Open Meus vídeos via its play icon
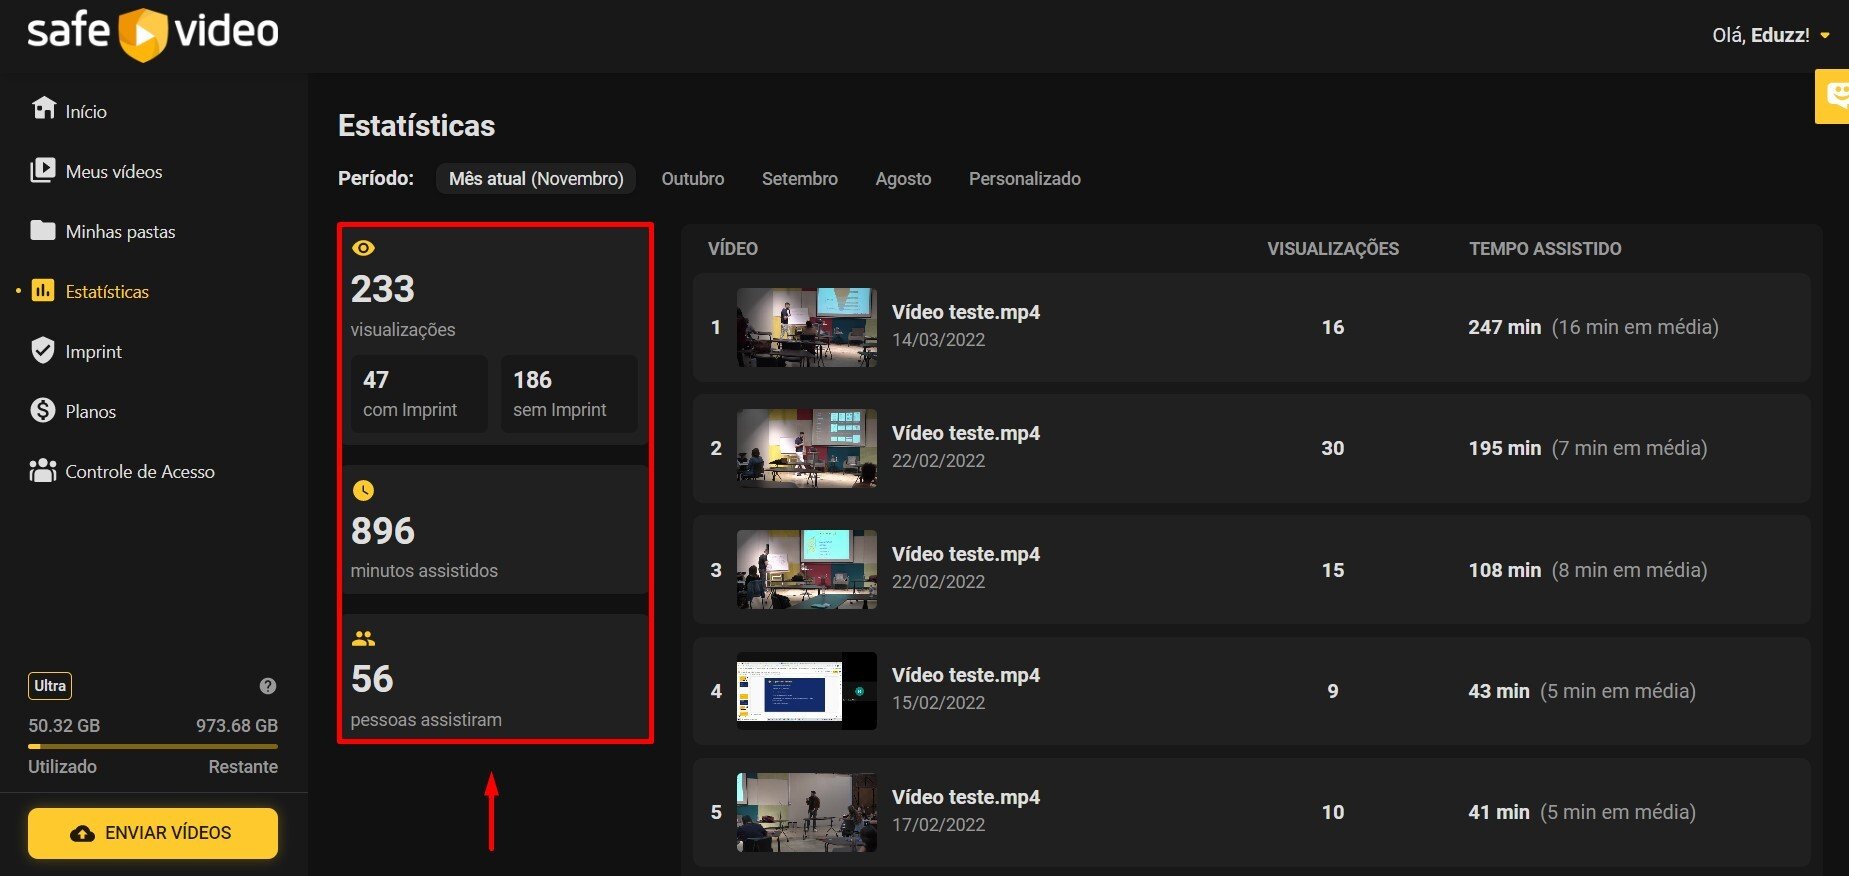 point(43,170)
